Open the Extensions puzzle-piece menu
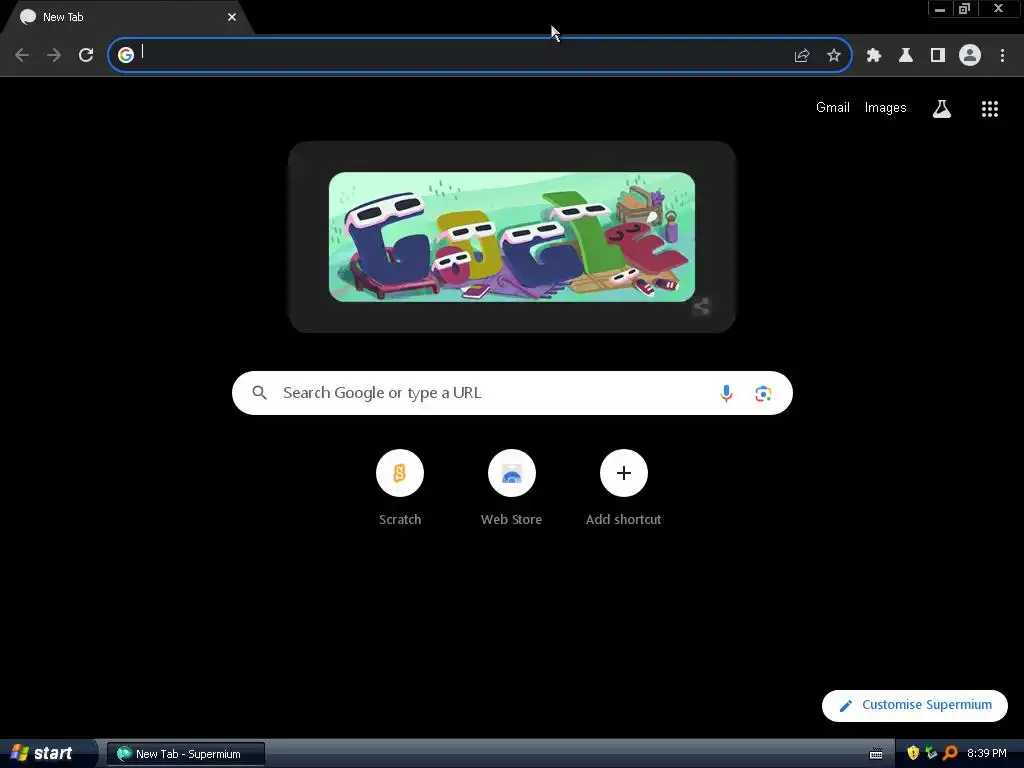Screen dimensions: 1024x768 (x=874, y=56)
